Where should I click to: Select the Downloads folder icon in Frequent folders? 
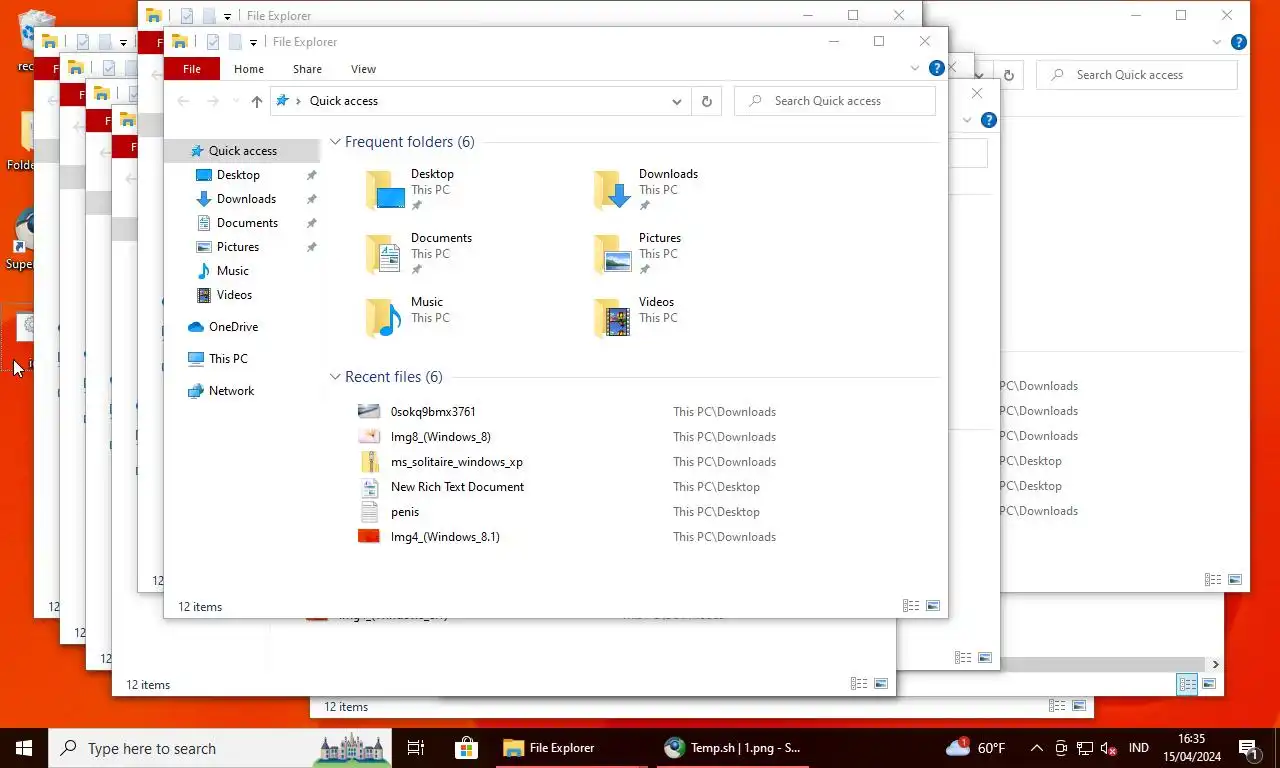click(613, 190)
